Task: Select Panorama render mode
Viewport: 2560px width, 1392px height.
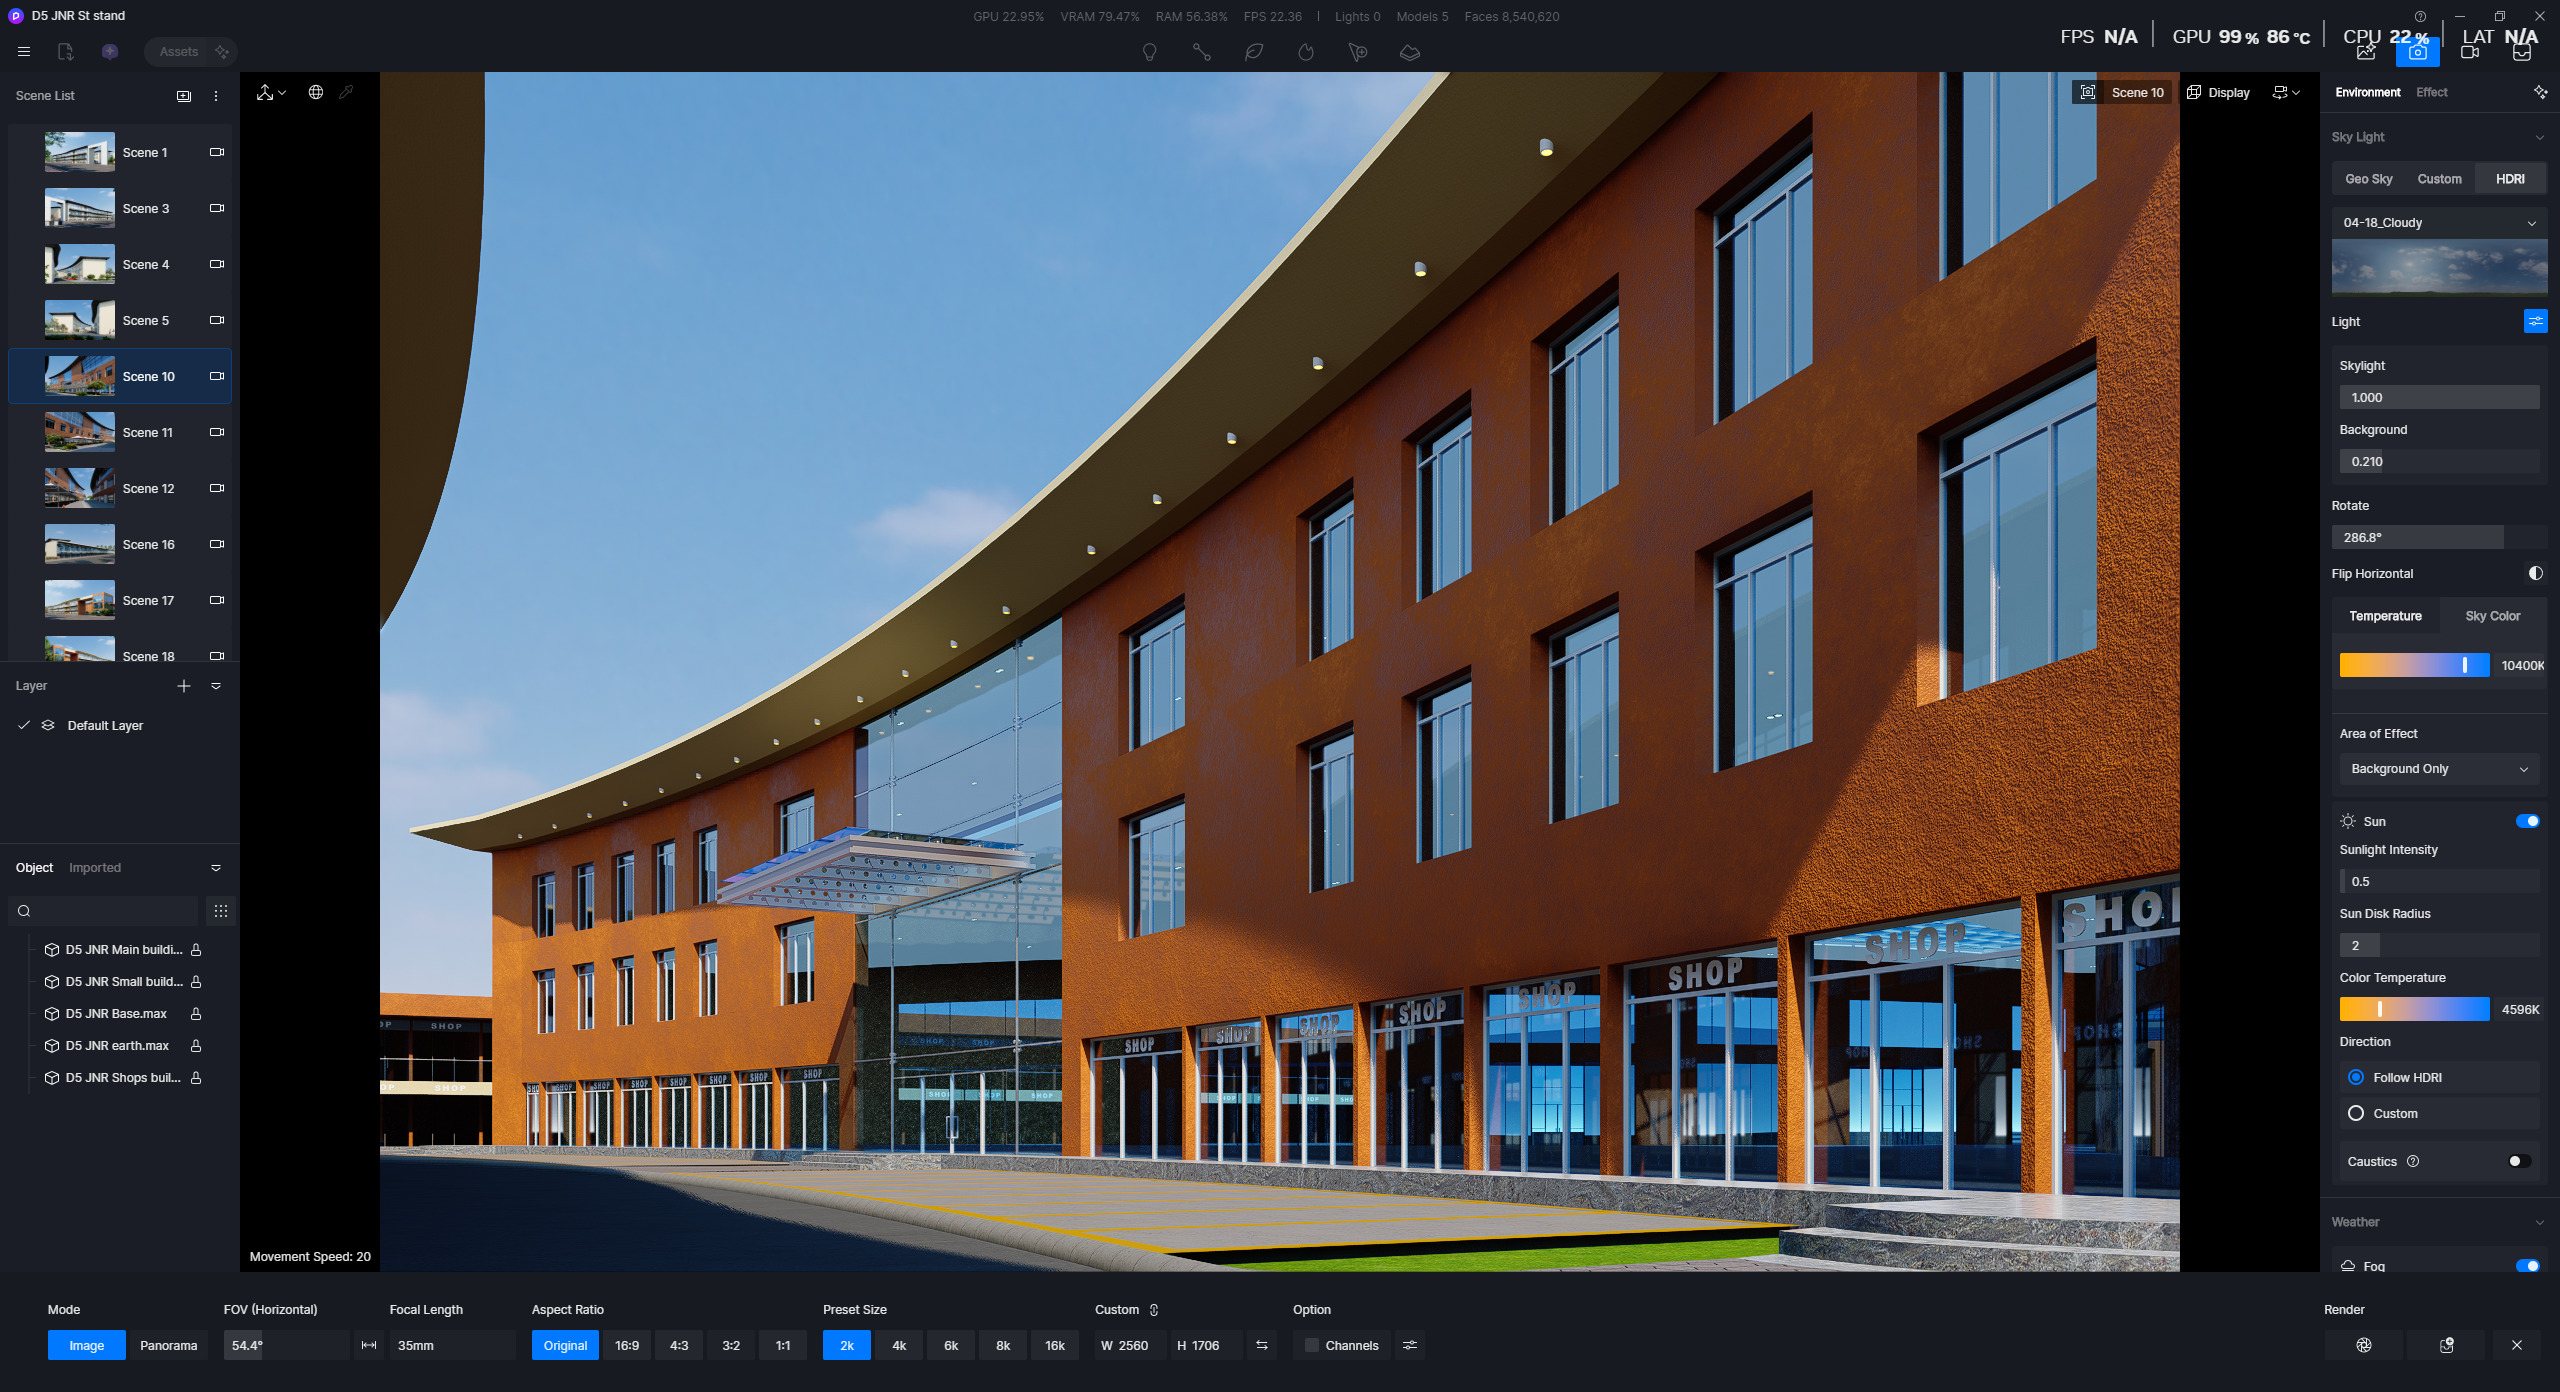Action: coord(168,1345)
